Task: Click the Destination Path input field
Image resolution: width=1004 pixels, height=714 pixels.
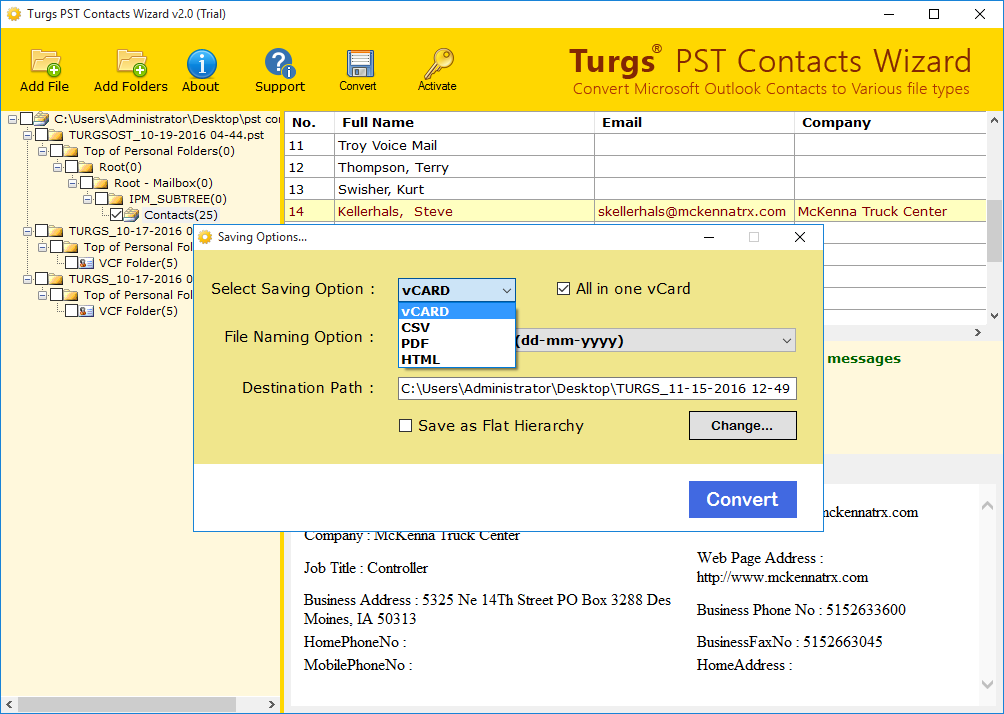Action: pos(597,389)
